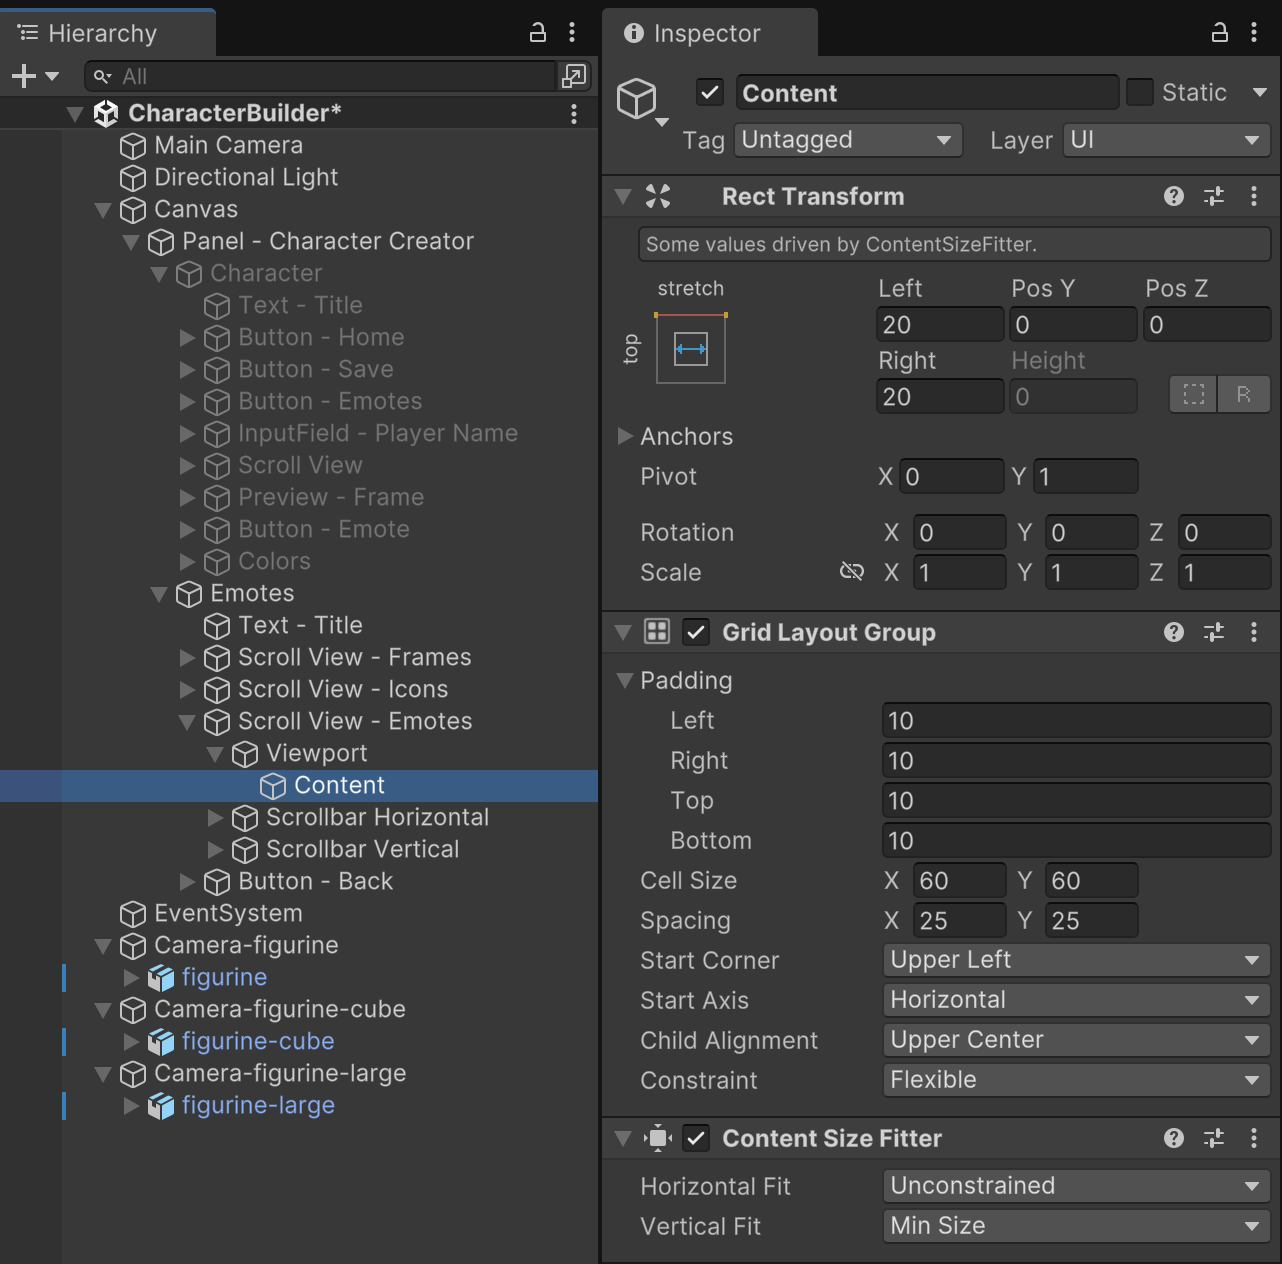Open Grid Layout Group preset settings icon
Image resolution: width=1282 pixels, height=1264 pixels.
pyautogui.click(x=1214, y=632)
